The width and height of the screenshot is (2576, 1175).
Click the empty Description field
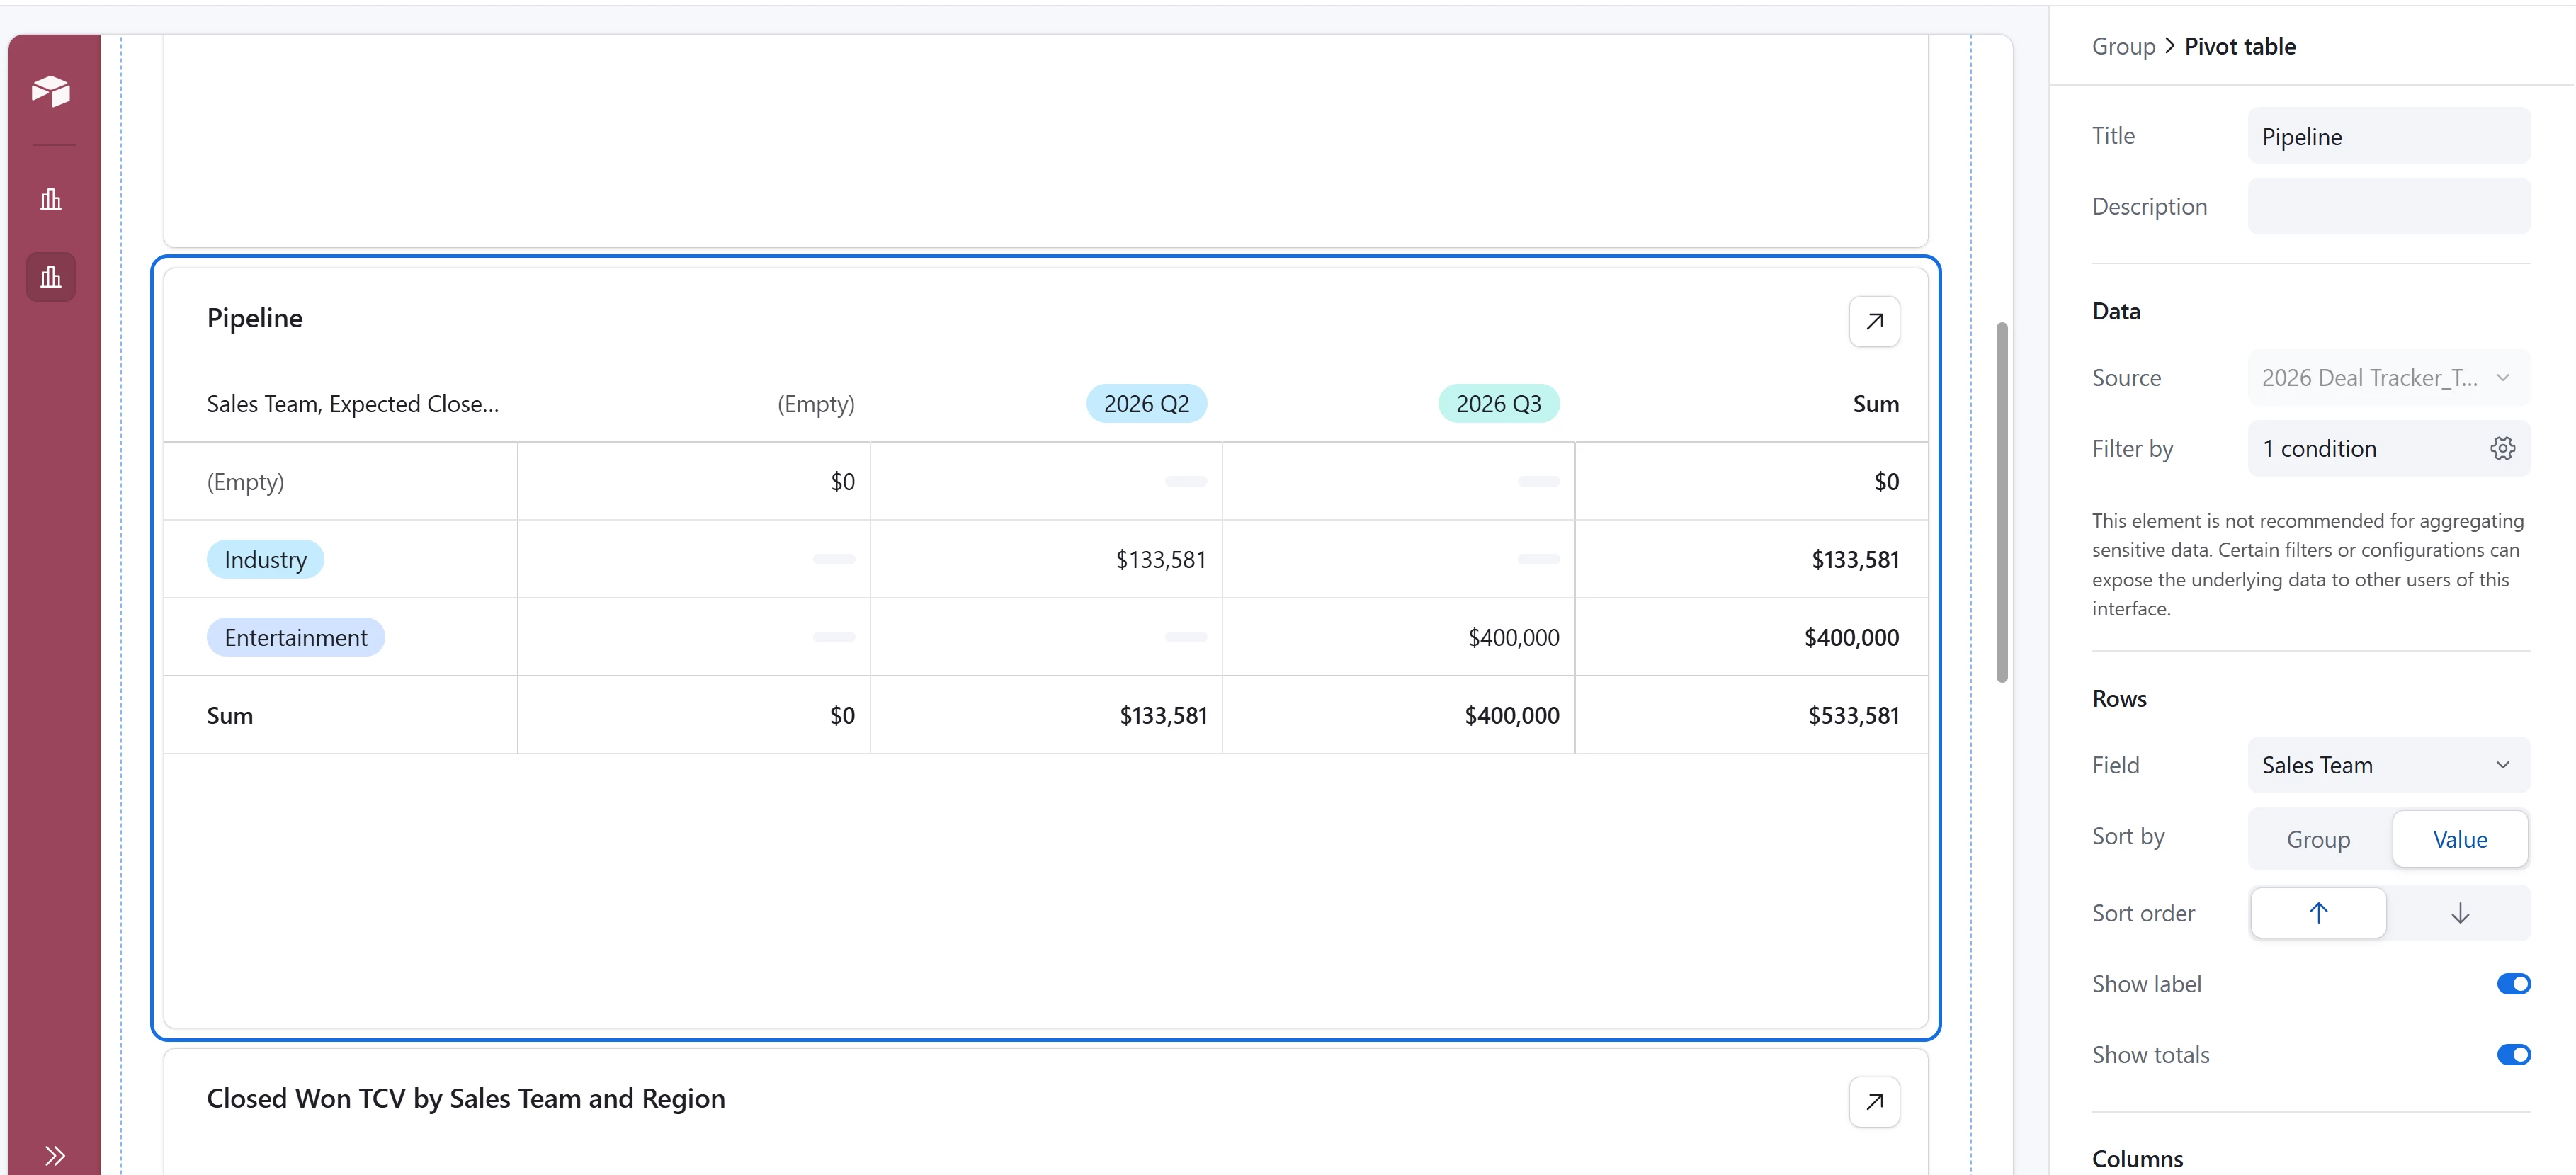tap(2387, 206)
